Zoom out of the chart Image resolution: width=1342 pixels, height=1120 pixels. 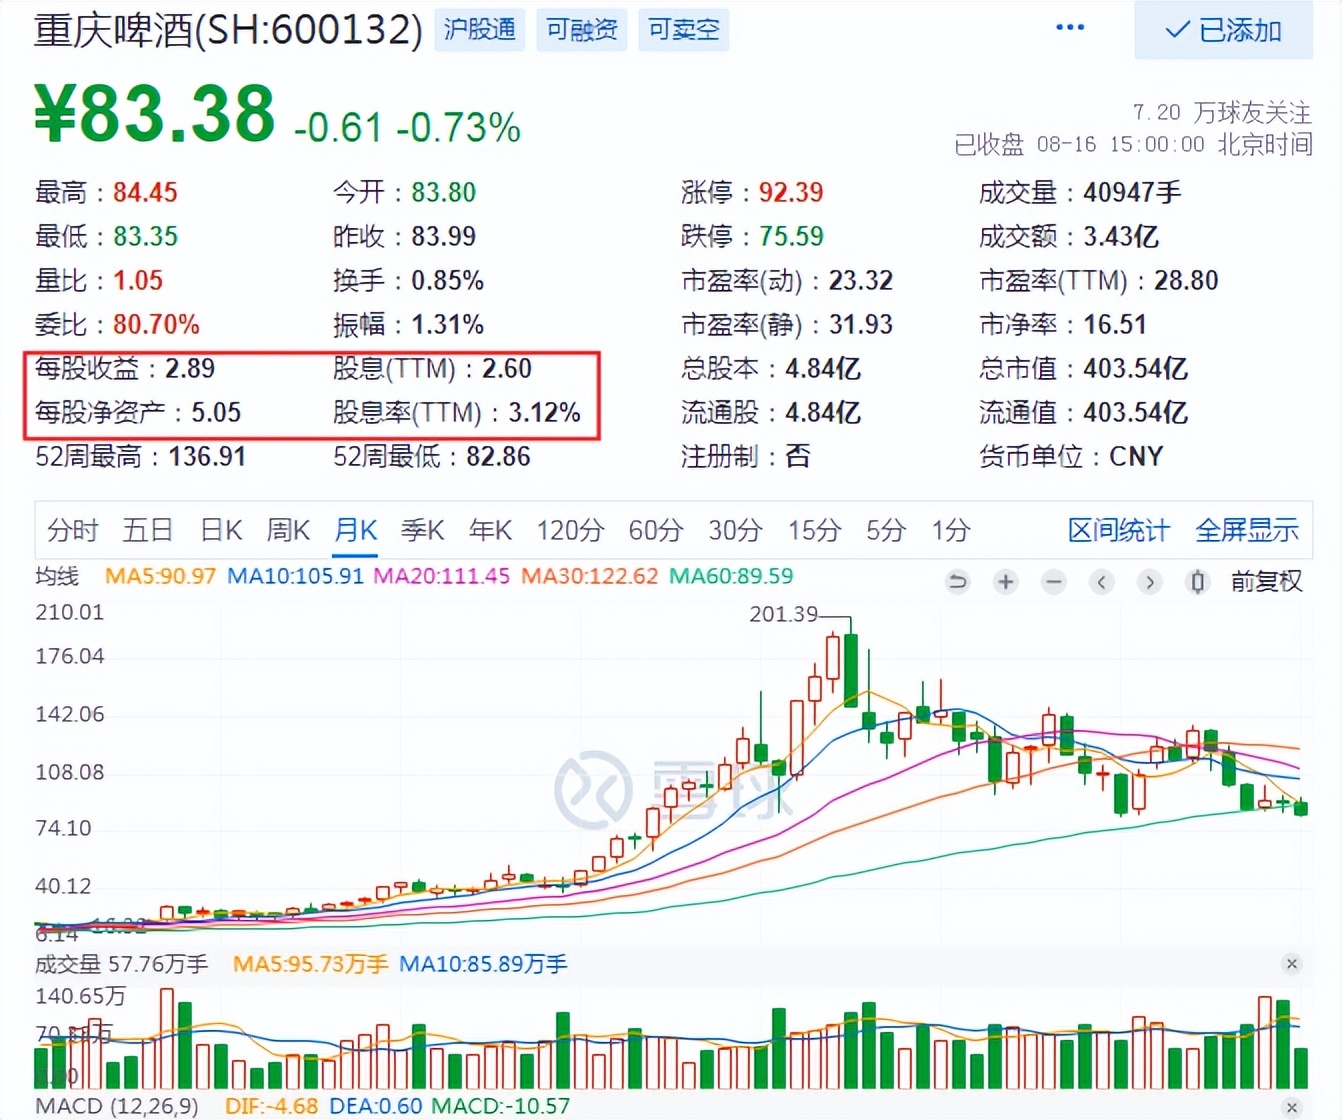pyautogui.click(x=1053, y=581)
